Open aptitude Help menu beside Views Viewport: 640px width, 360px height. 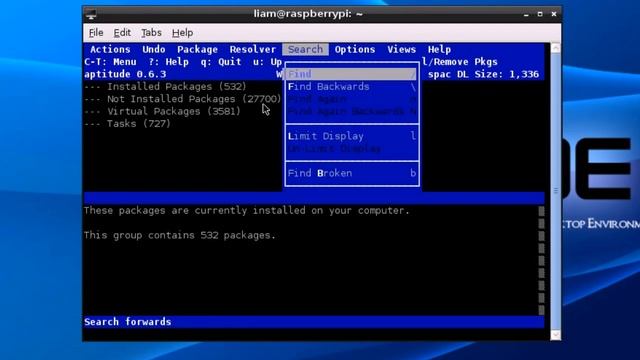click(439, 49)
